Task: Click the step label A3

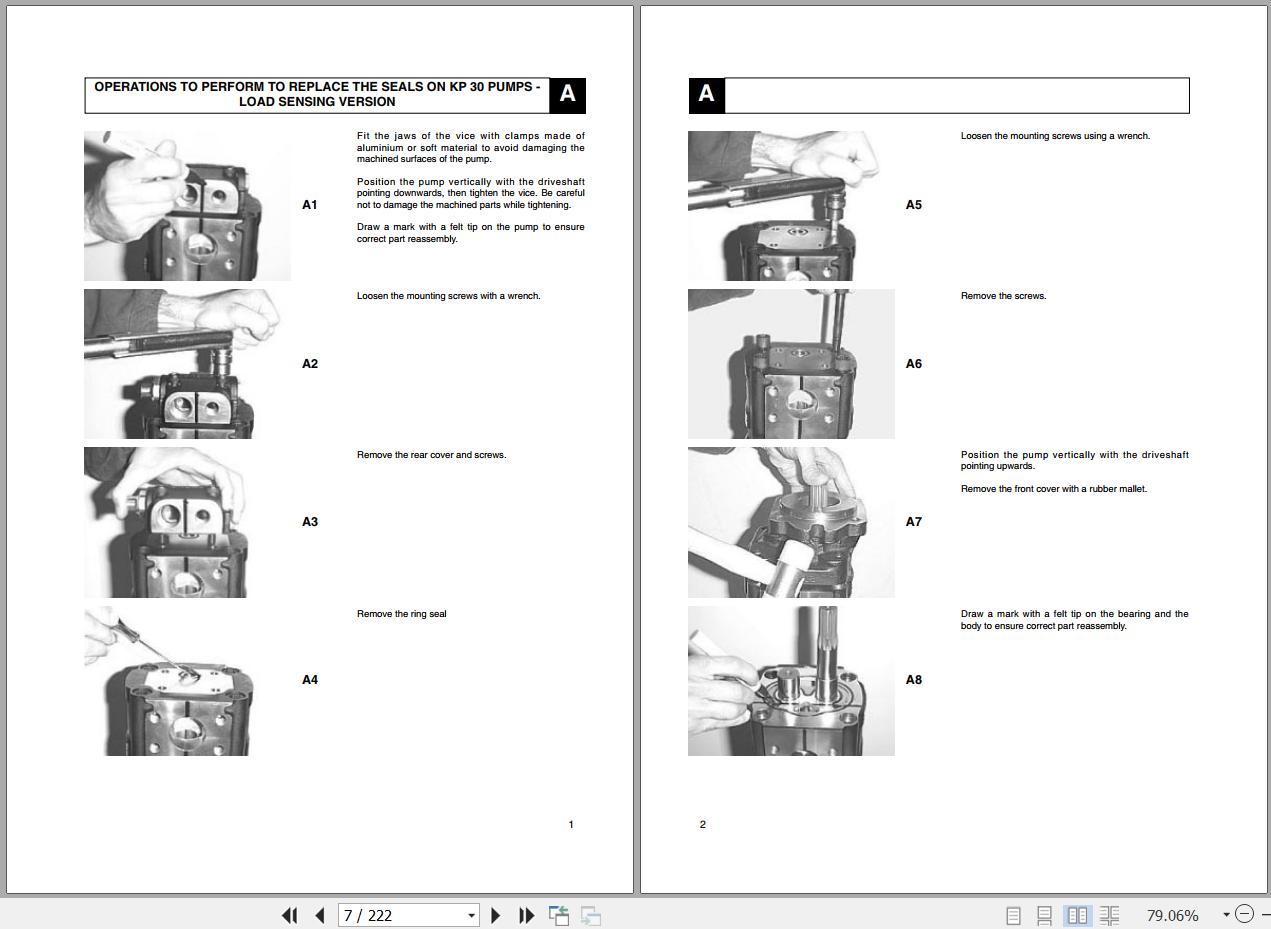Action: (310, 521)
